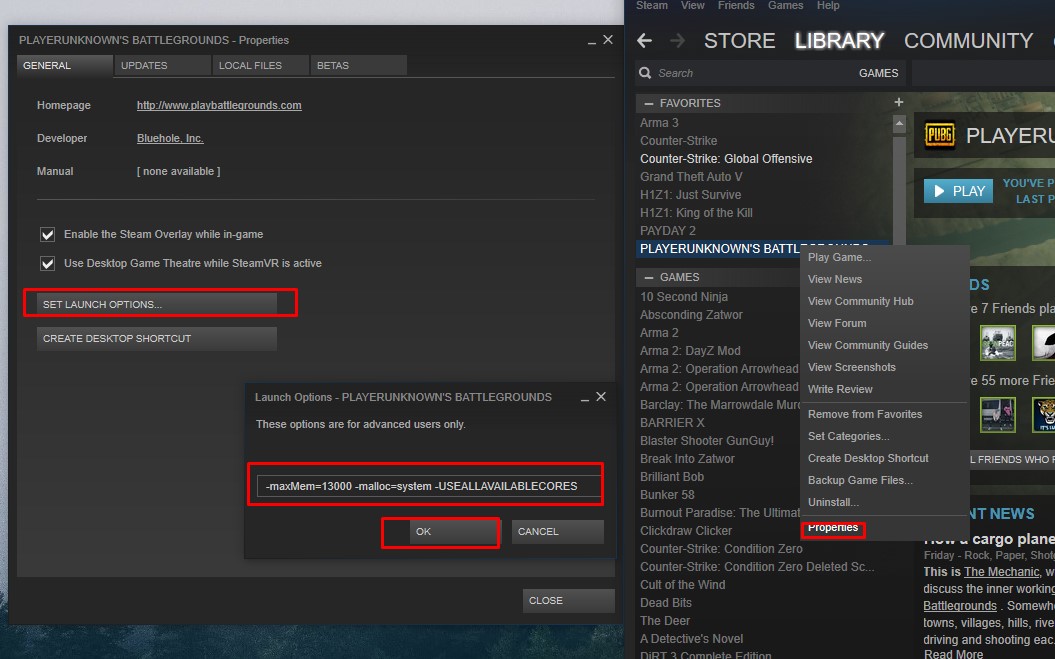
Task: Click the library list scroll-up arrow
Action: (899, 123)
